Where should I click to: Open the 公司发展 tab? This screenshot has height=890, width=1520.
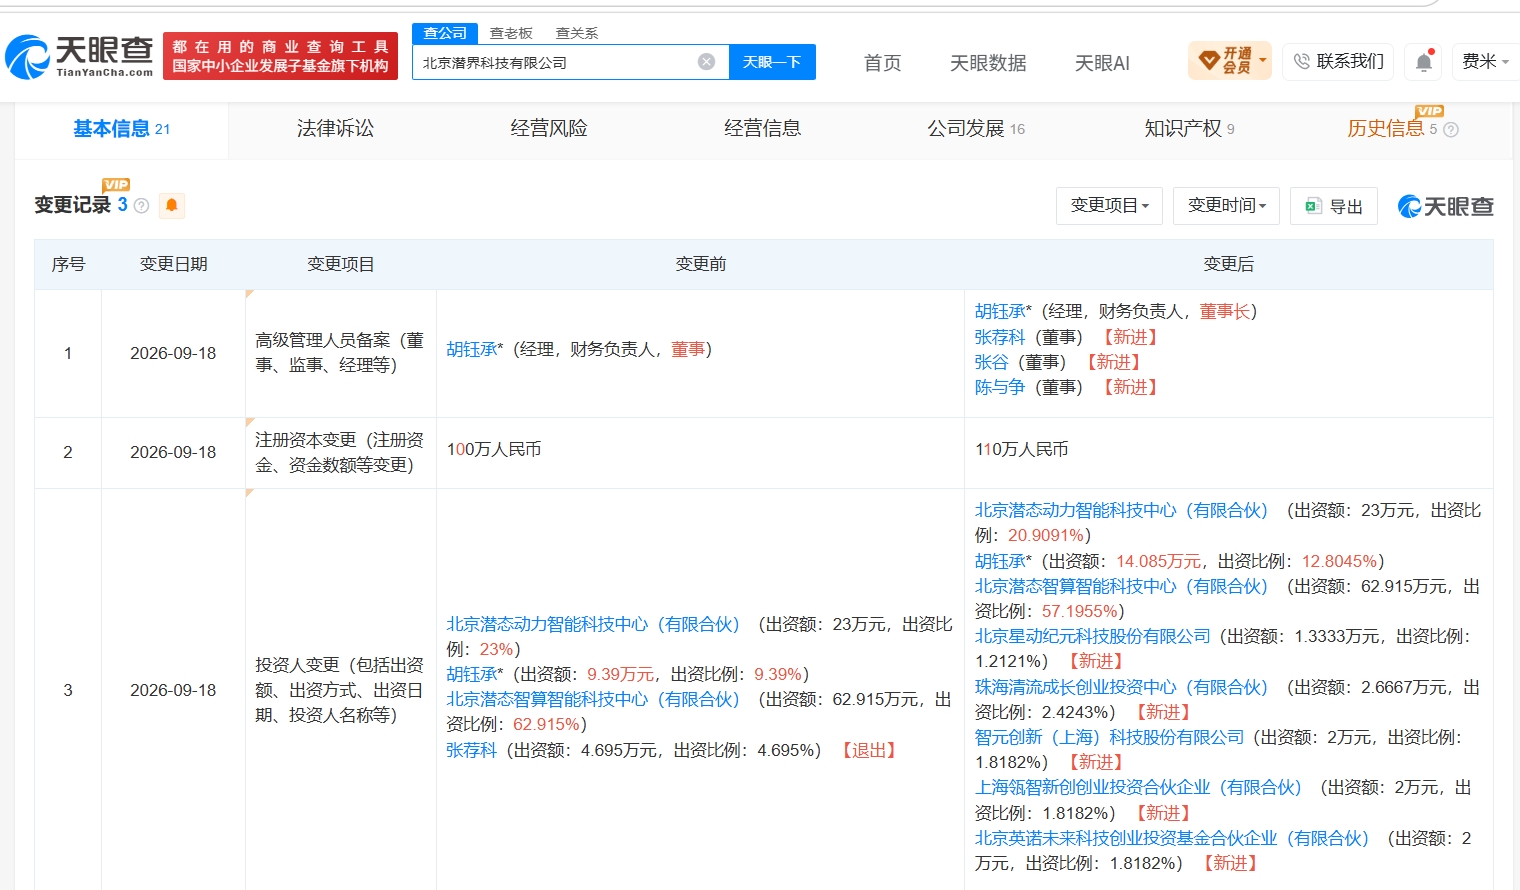click(976, 129)
